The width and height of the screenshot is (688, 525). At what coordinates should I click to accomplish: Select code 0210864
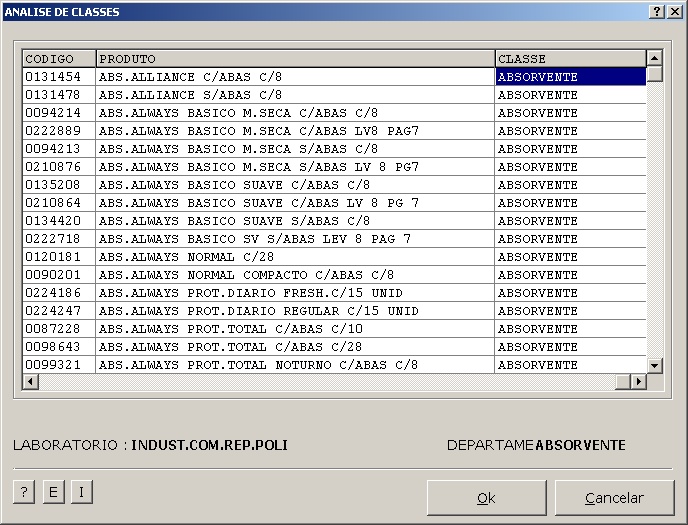pyautogui.click(x=59, y=203)
